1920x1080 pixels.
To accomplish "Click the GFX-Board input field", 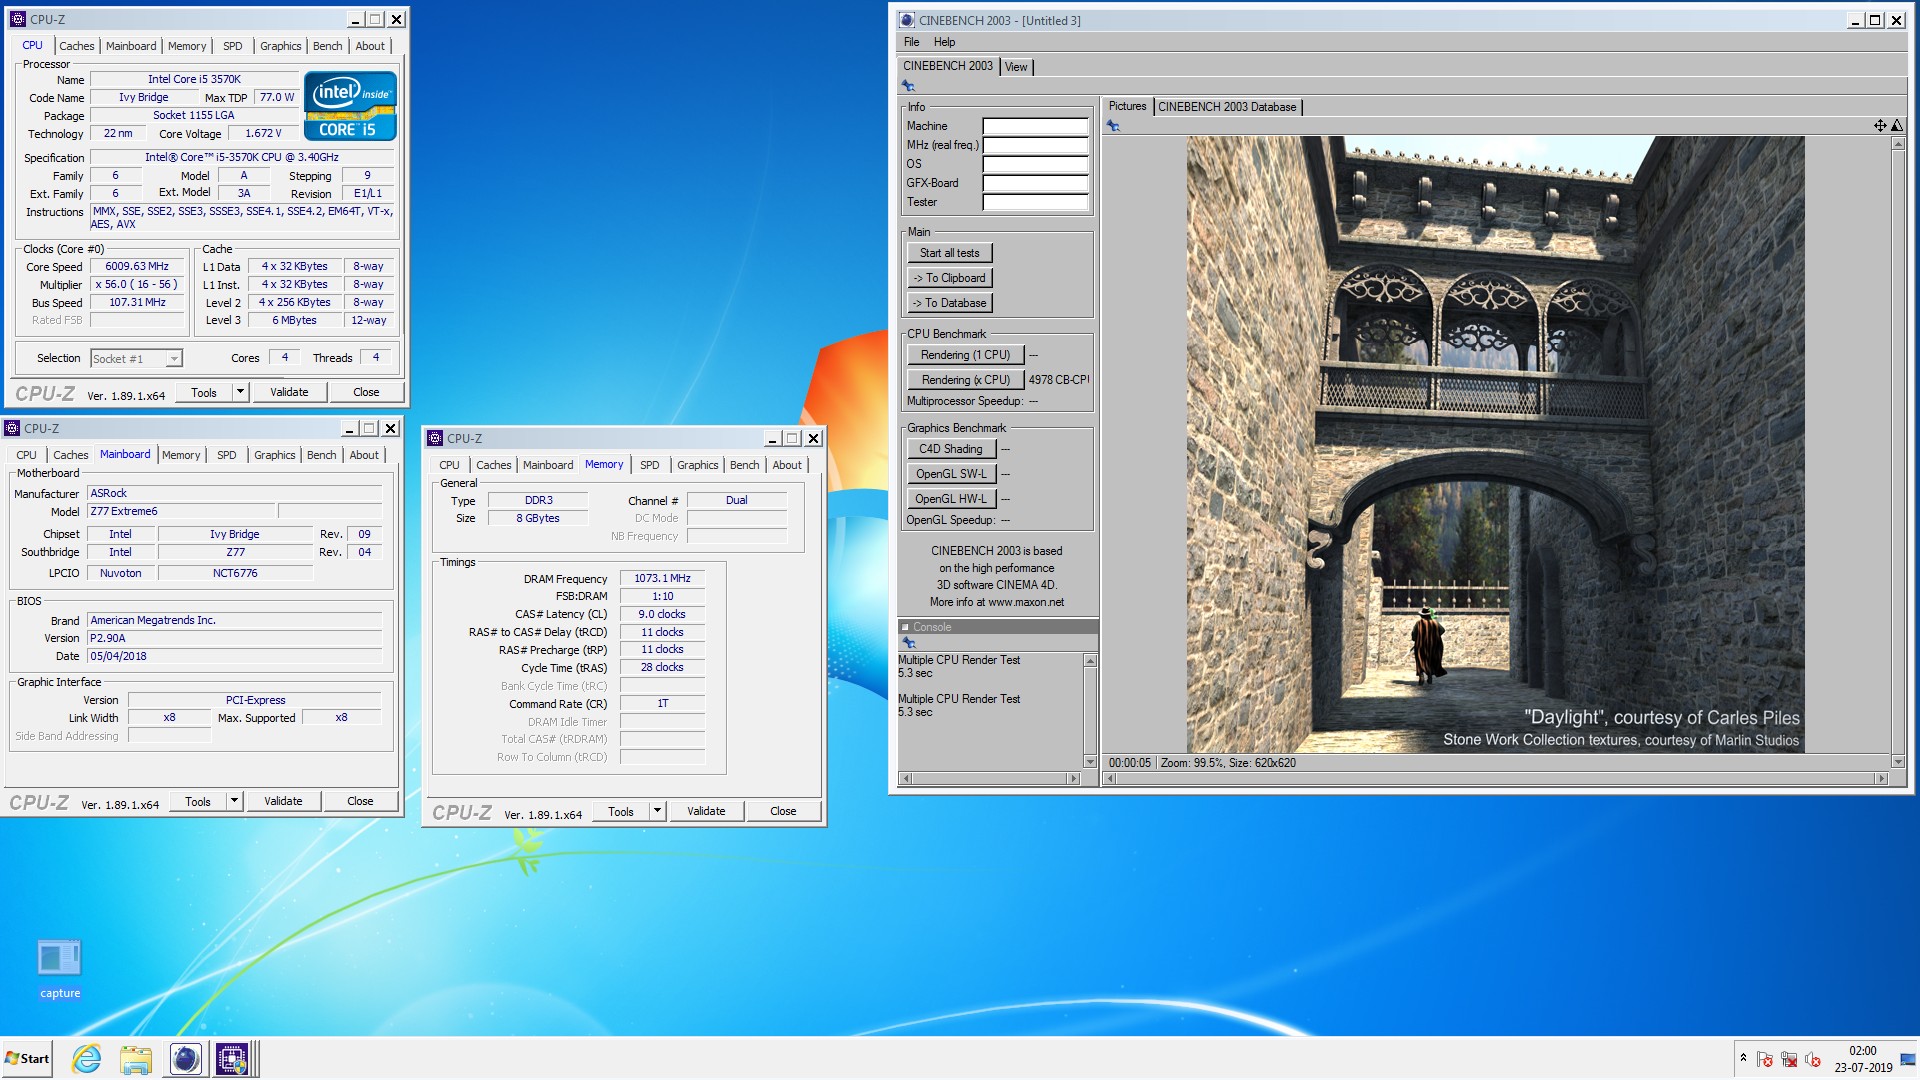I will pos(1035,183).
